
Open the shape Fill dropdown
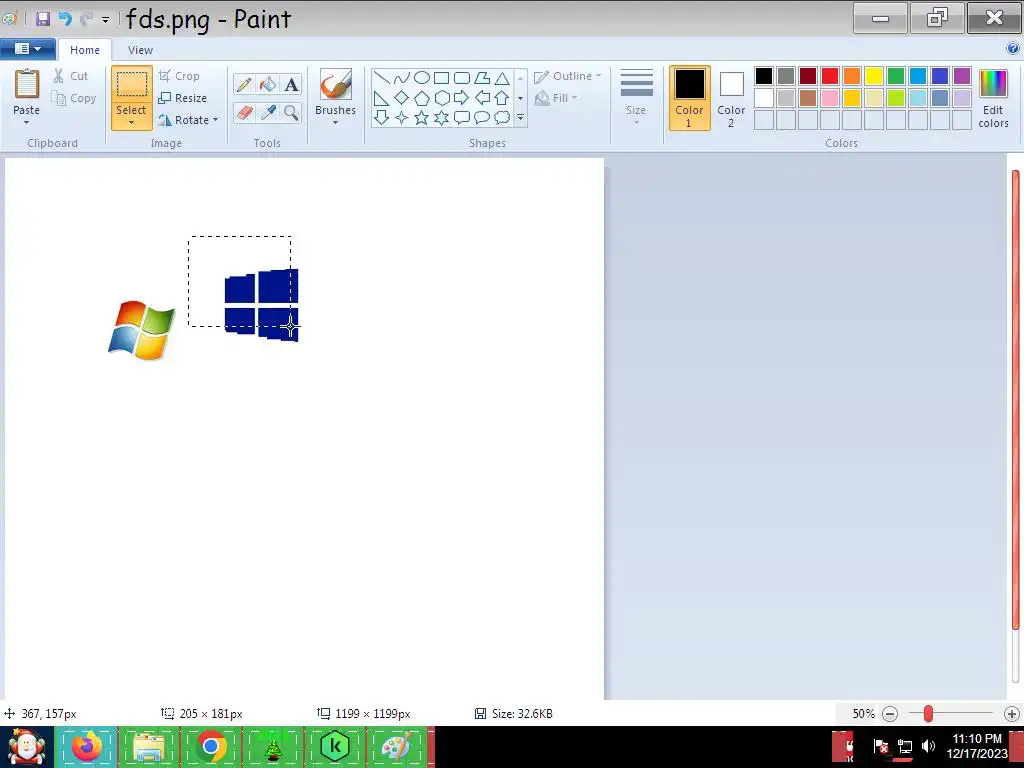click(556, 99)
